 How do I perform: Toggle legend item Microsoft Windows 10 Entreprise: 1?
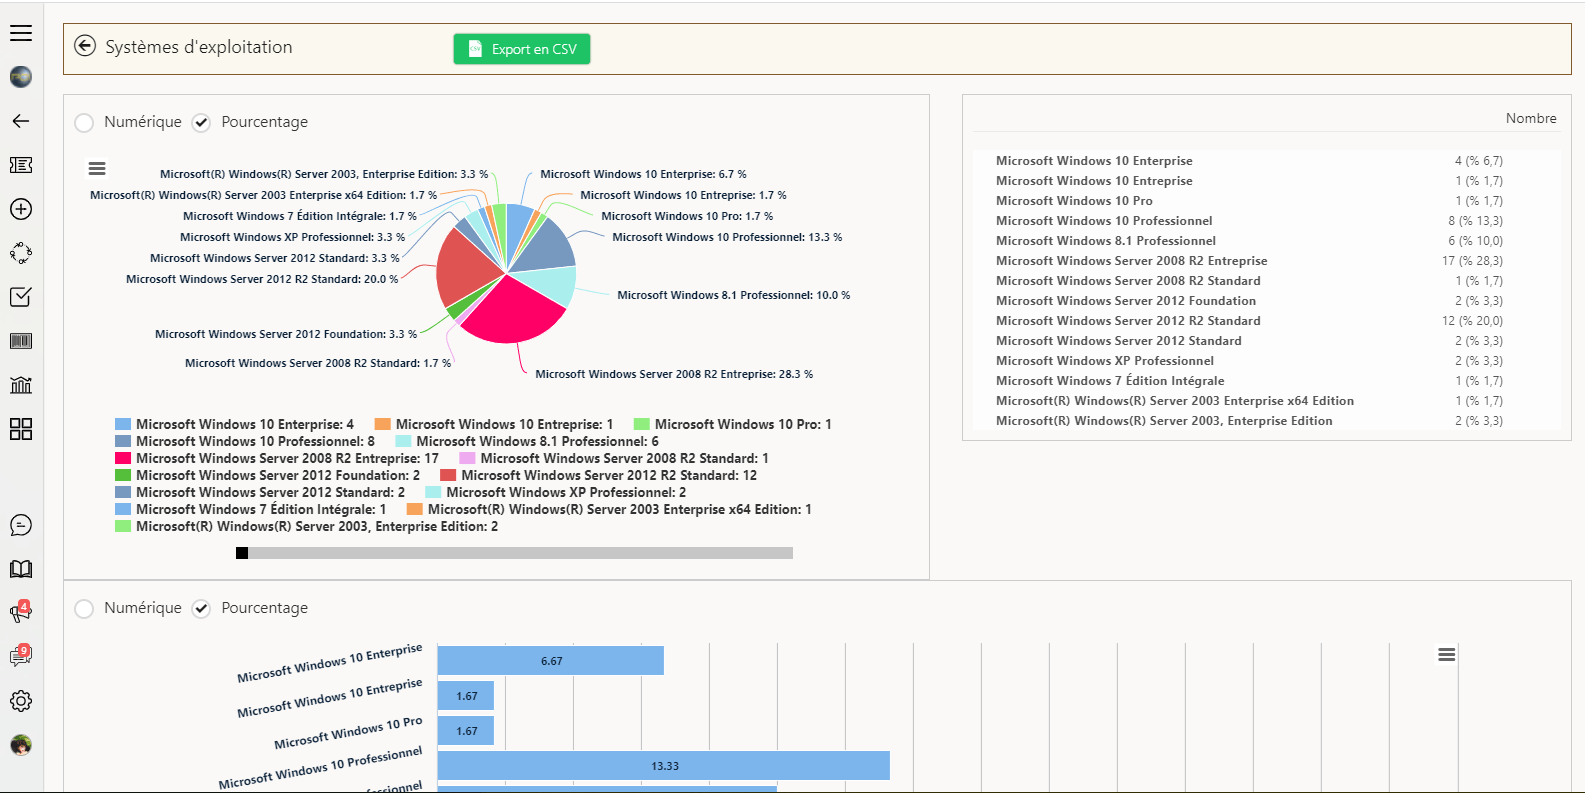click(494, 424)
